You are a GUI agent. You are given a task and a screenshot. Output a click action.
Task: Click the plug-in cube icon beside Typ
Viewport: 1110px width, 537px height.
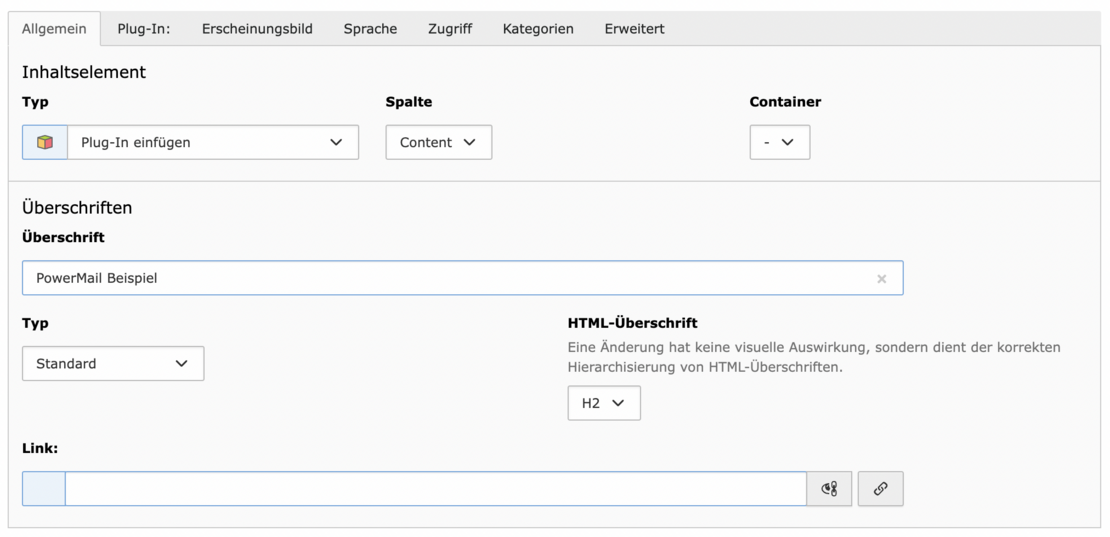click(x=45, y=142)
